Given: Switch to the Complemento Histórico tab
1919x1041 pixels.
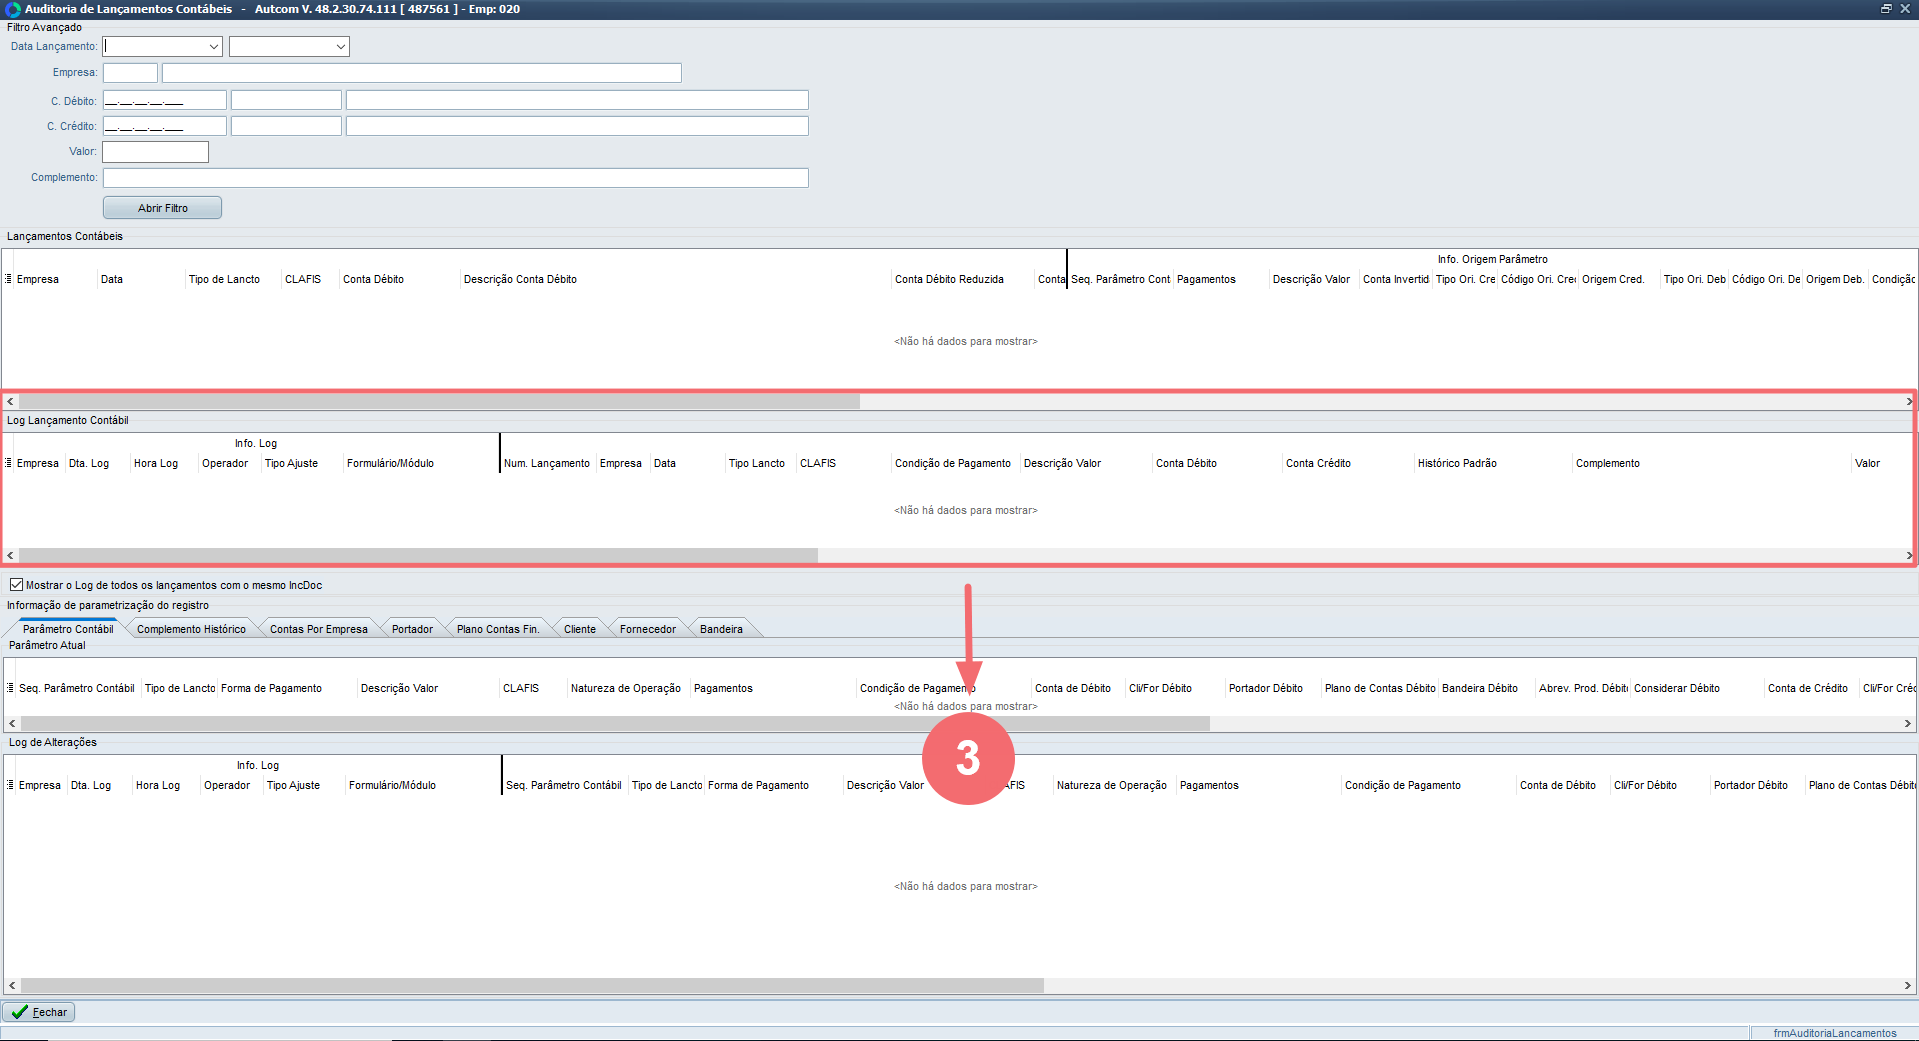Looking at the screenshot, I should click(x=191, y=629).
